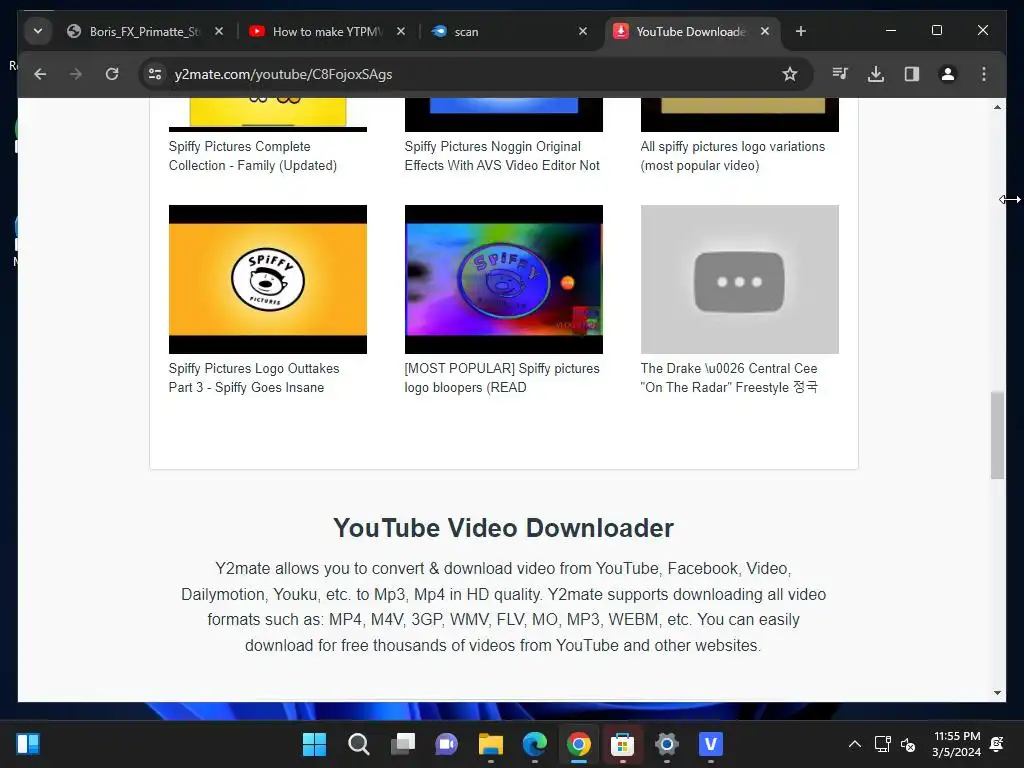Open All spiffy pictures logo variations link
The height and width of the screenshot is (768, 1024).
click(x=733, y=156)
